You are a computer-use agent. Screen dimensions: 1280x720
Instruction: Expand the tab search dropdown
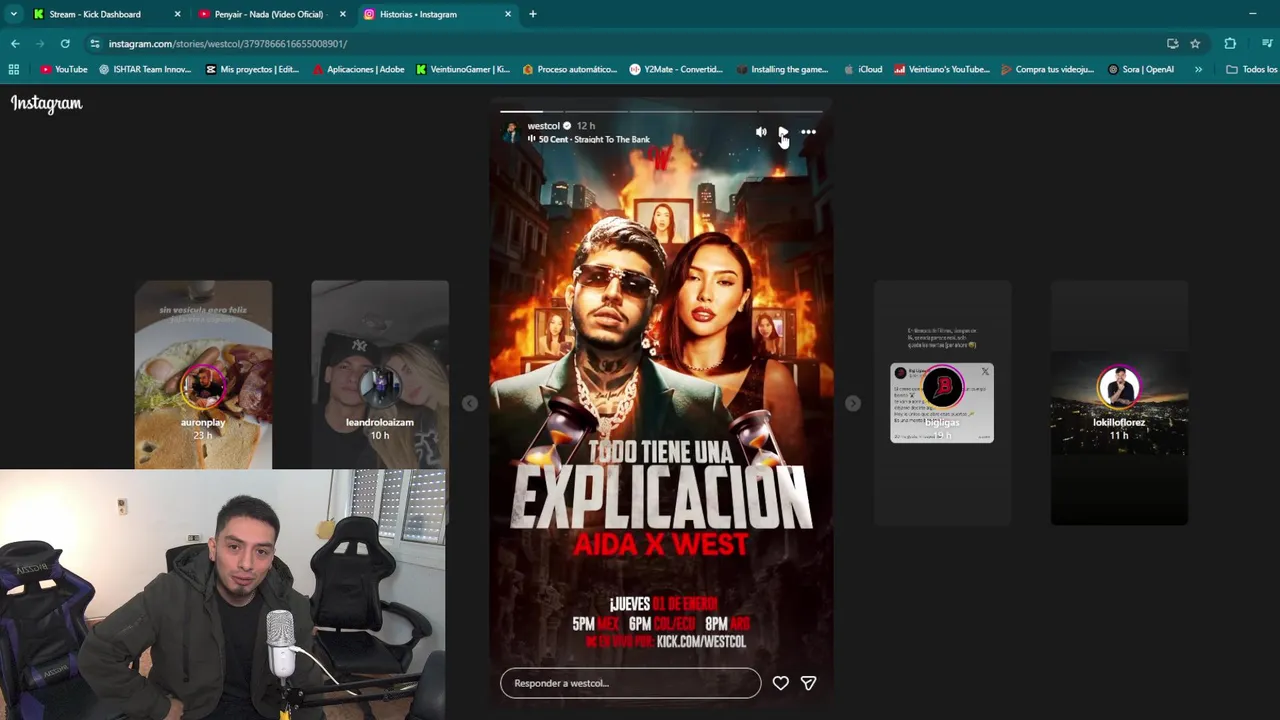13,14
